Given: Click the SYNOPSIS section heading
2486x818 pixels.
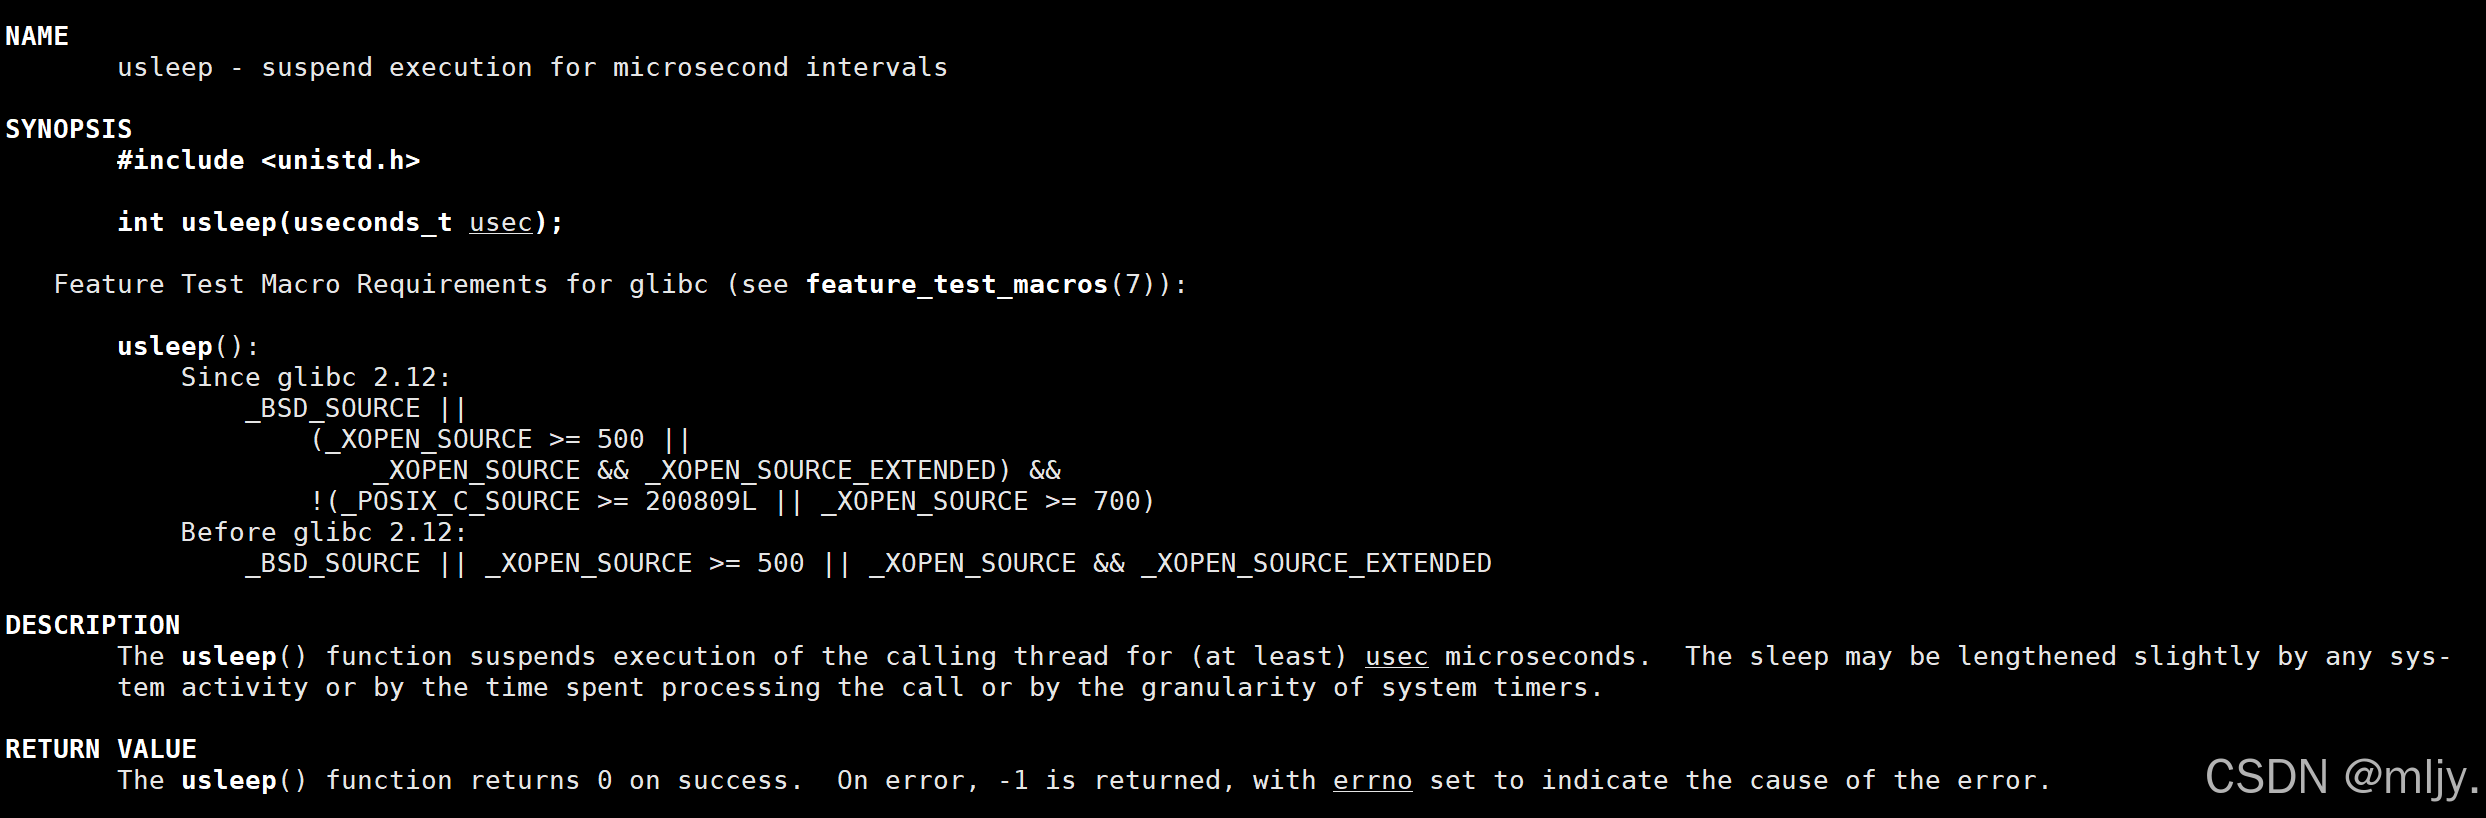Looking at the screenshot, I should (69, 129).
